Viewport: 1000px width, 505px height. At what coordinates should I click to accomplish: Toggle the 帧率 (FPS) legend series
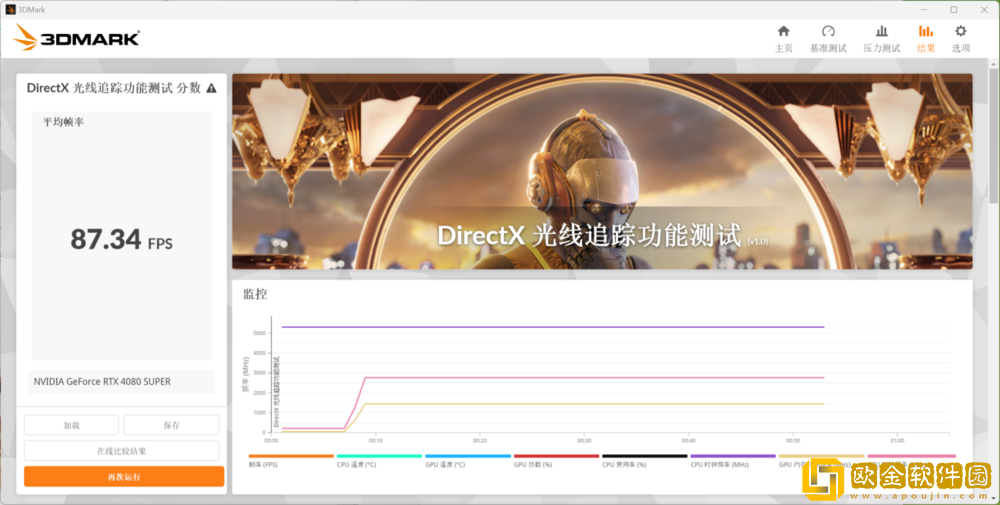pos(291,460)
